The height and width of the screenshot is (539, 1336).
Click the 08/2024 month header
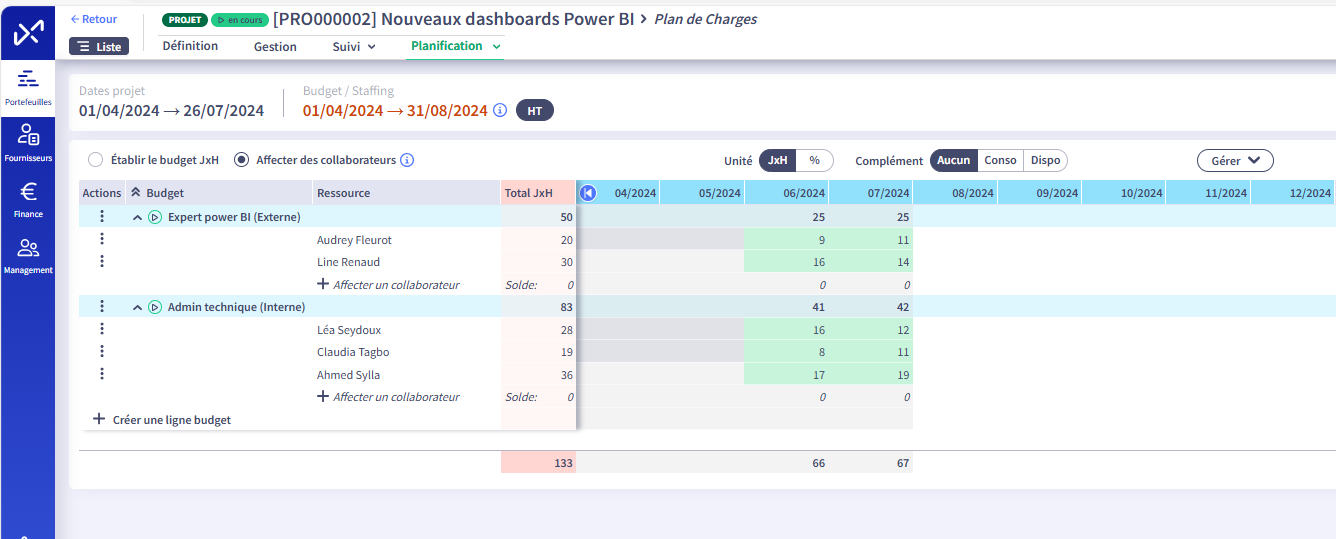[955, 193]
